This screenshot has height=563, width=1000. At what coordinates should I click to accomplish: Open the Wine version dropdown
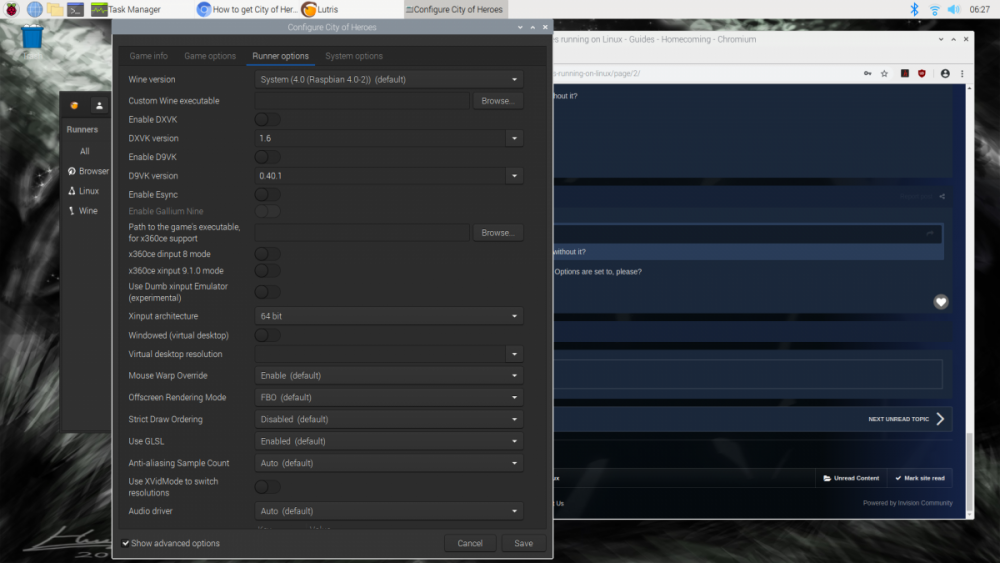[x=389, y=80]
